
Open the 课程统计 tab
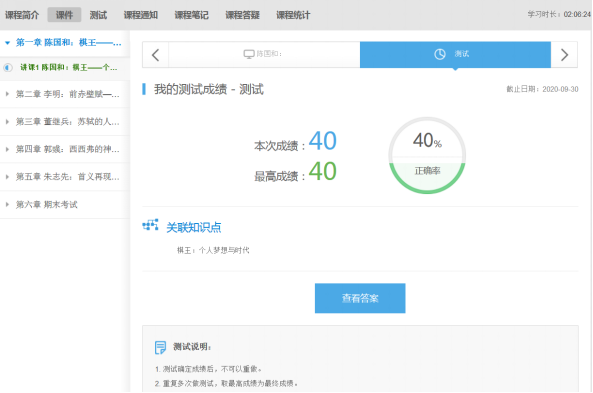point(293,15)
